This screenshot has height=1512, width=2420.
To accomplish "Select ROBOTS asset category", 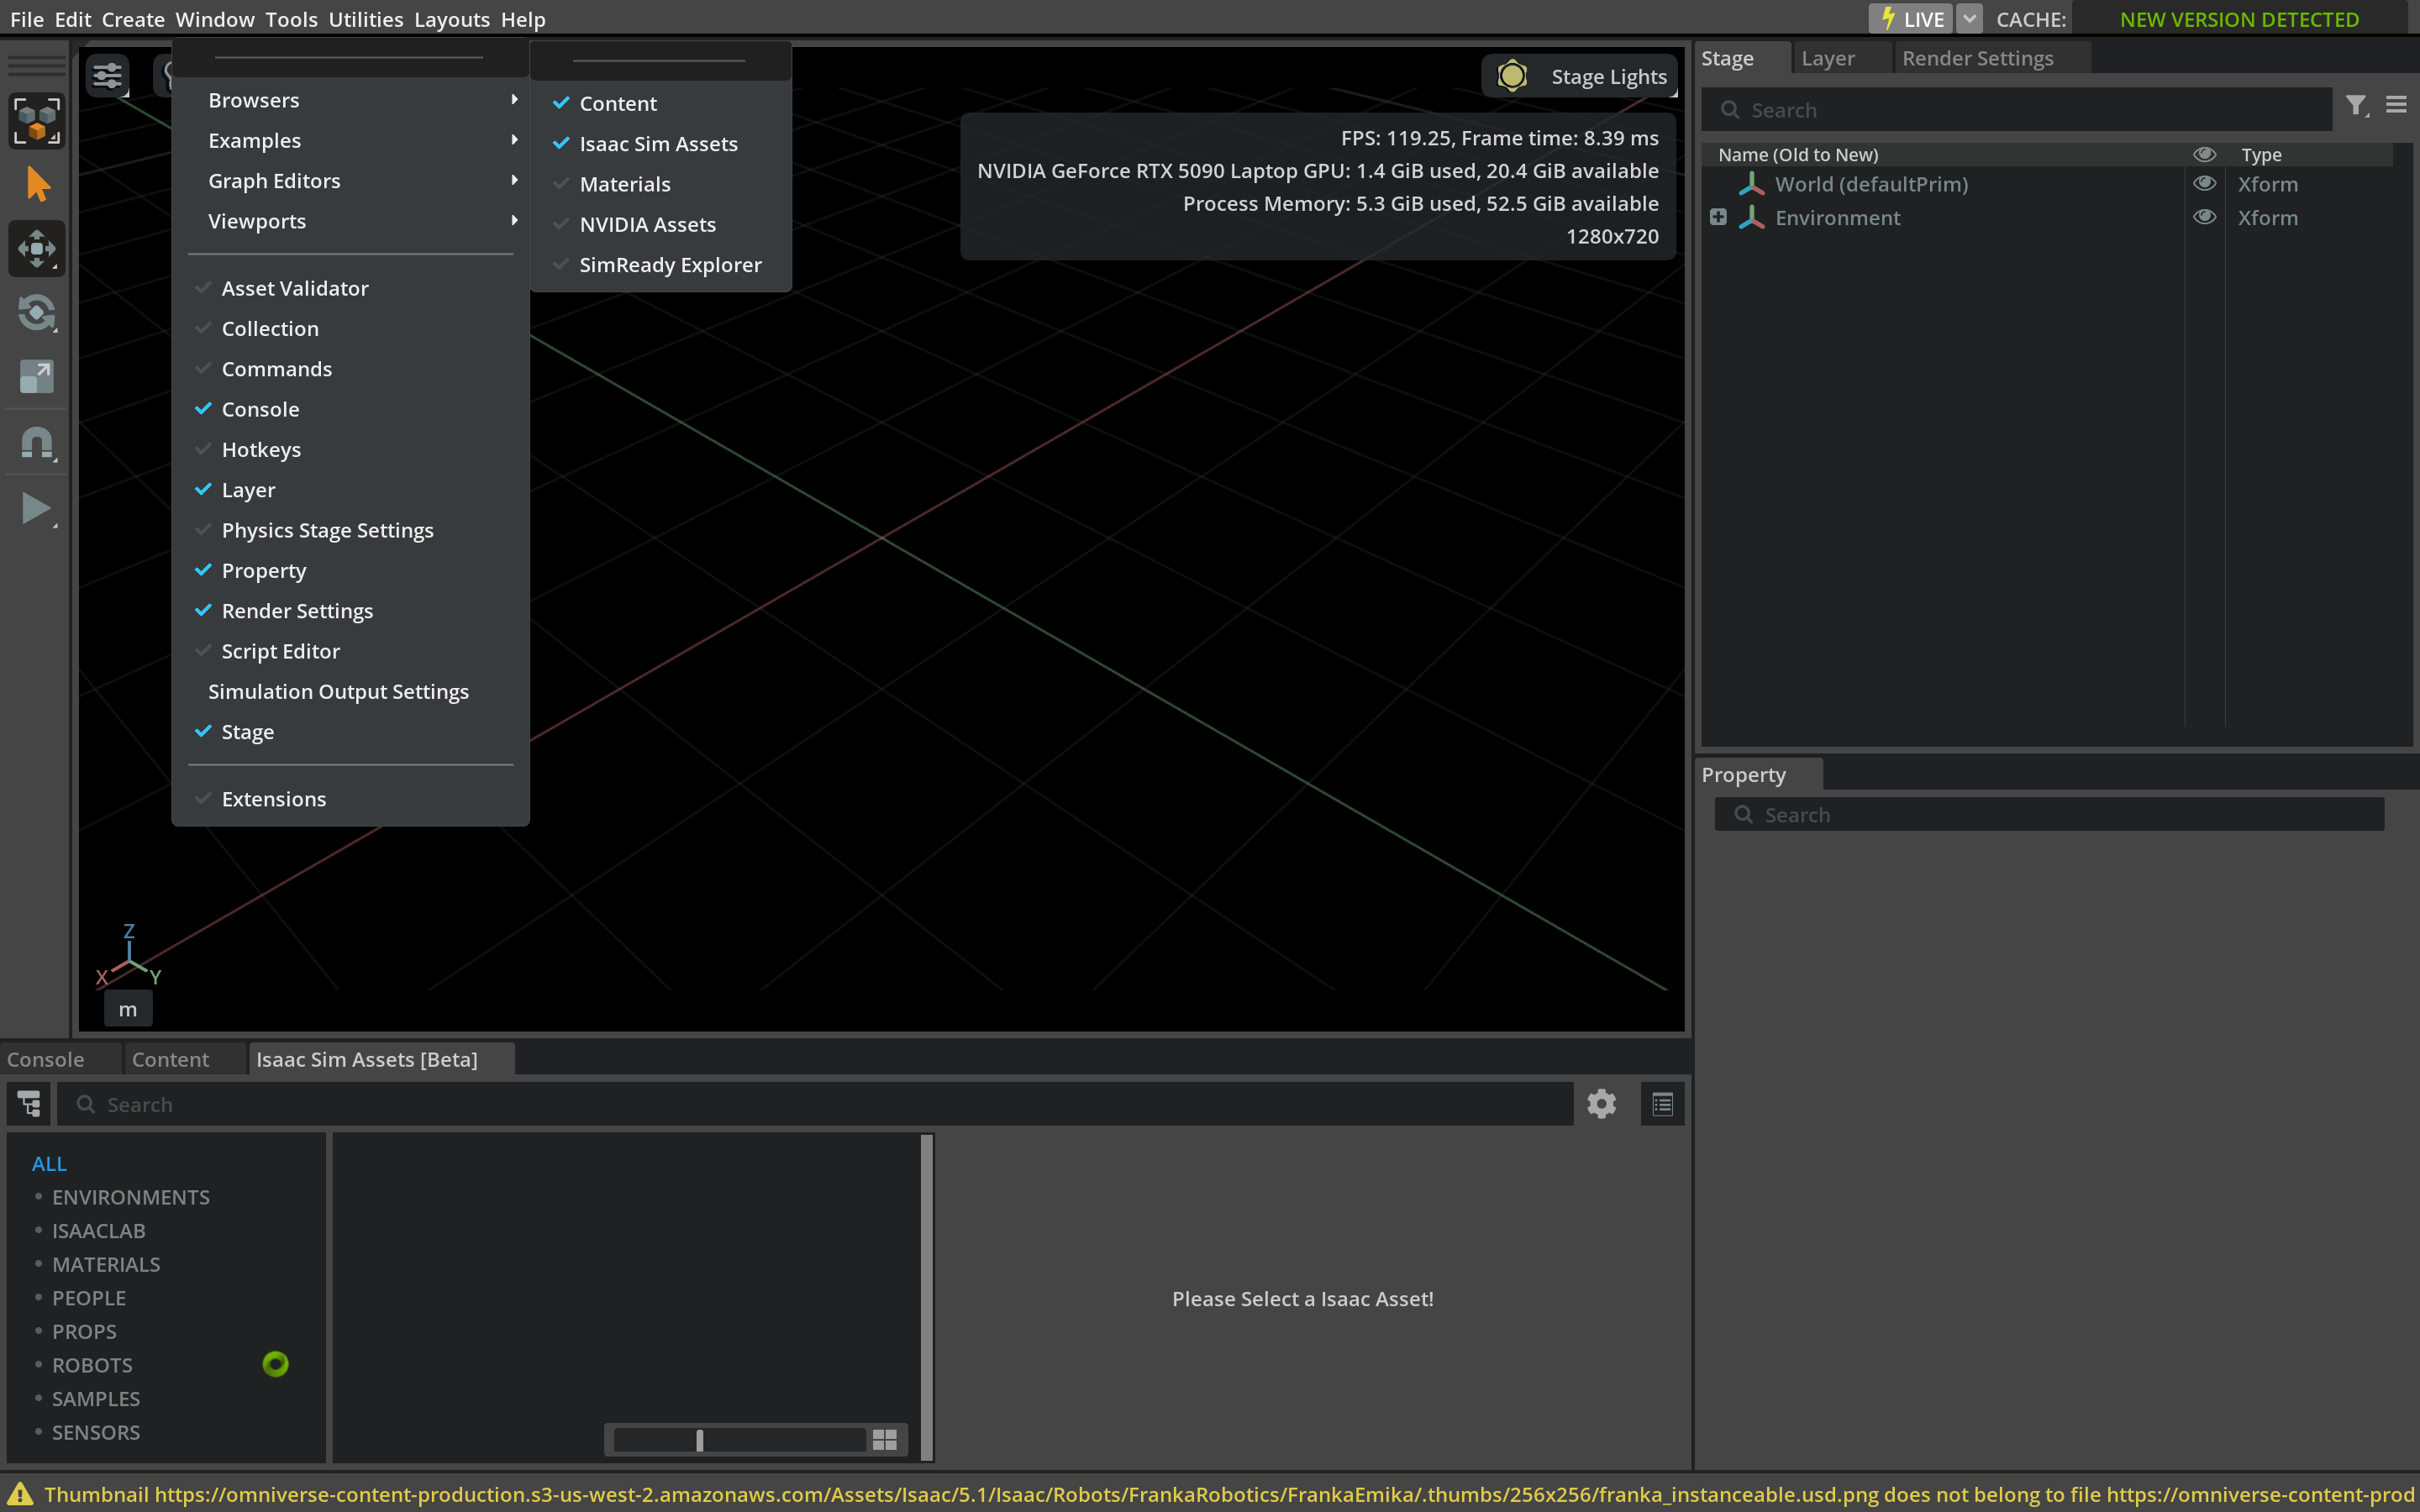I will pos(92,1365).
